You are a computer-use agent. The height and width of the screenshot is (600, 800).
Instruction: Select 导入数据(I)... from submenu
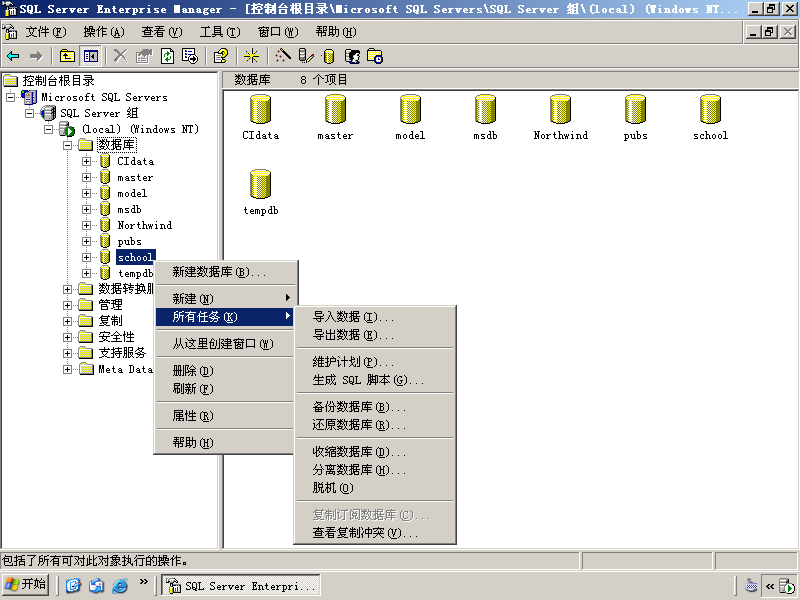pos(374,317)
